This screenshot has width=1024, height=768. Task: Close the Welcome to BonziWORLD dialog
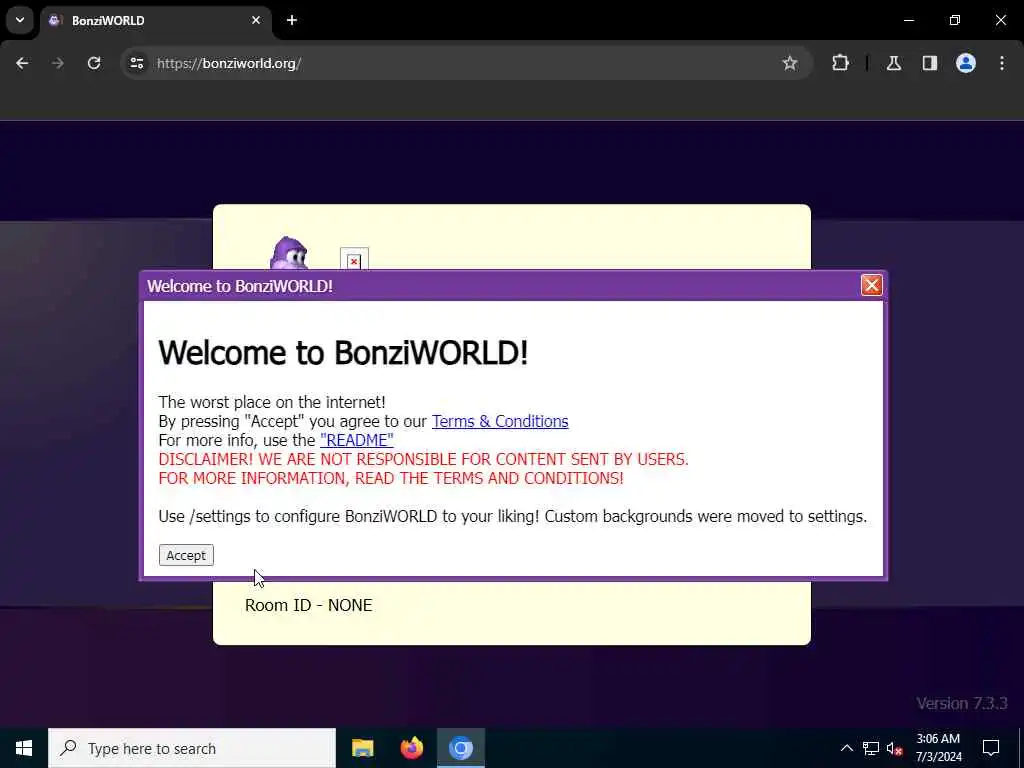871,285
